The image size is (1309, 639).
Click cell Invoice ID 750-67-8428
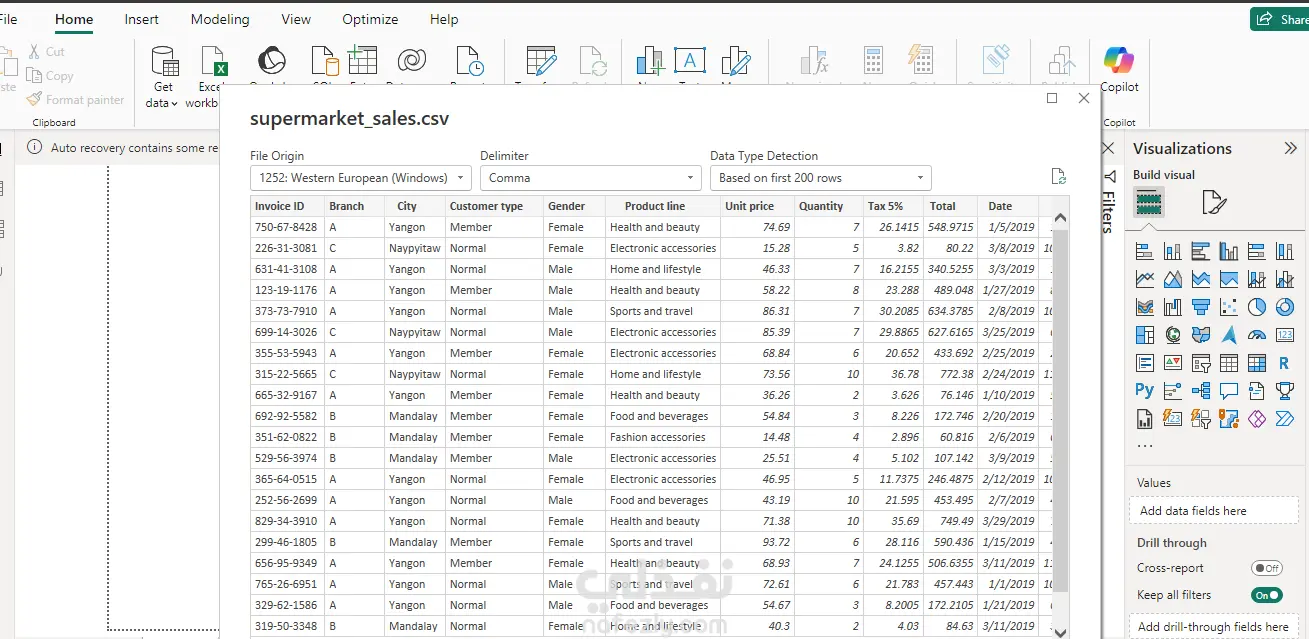coord(287,227)
